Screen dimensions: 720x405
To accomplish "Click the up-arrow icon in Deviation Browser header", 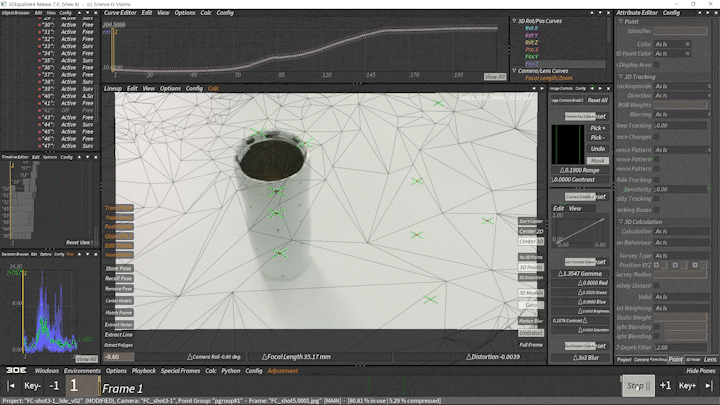I will (x=79, y=254).
